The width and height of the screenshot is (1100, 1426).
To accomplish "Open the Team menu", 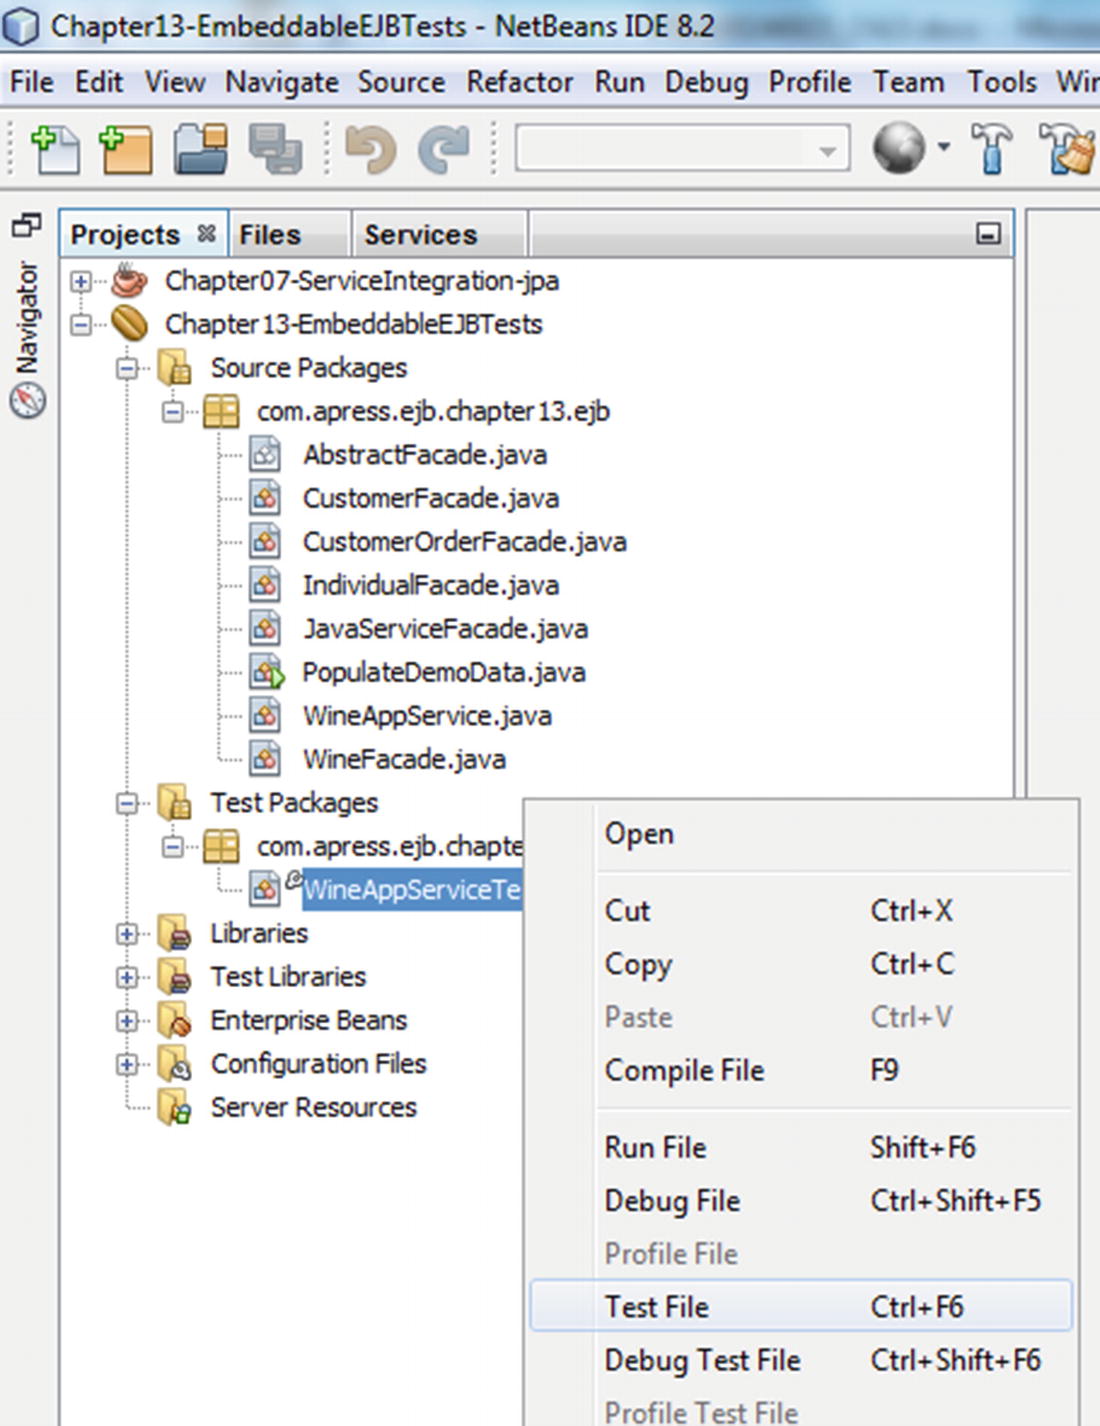I will coord(908,81).
